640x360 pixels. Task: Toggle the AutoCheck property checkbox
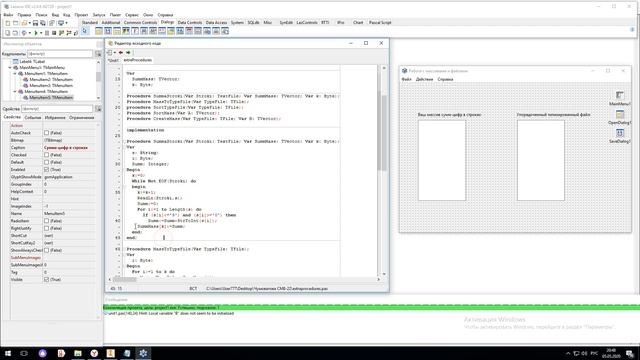tap(47, 133)
